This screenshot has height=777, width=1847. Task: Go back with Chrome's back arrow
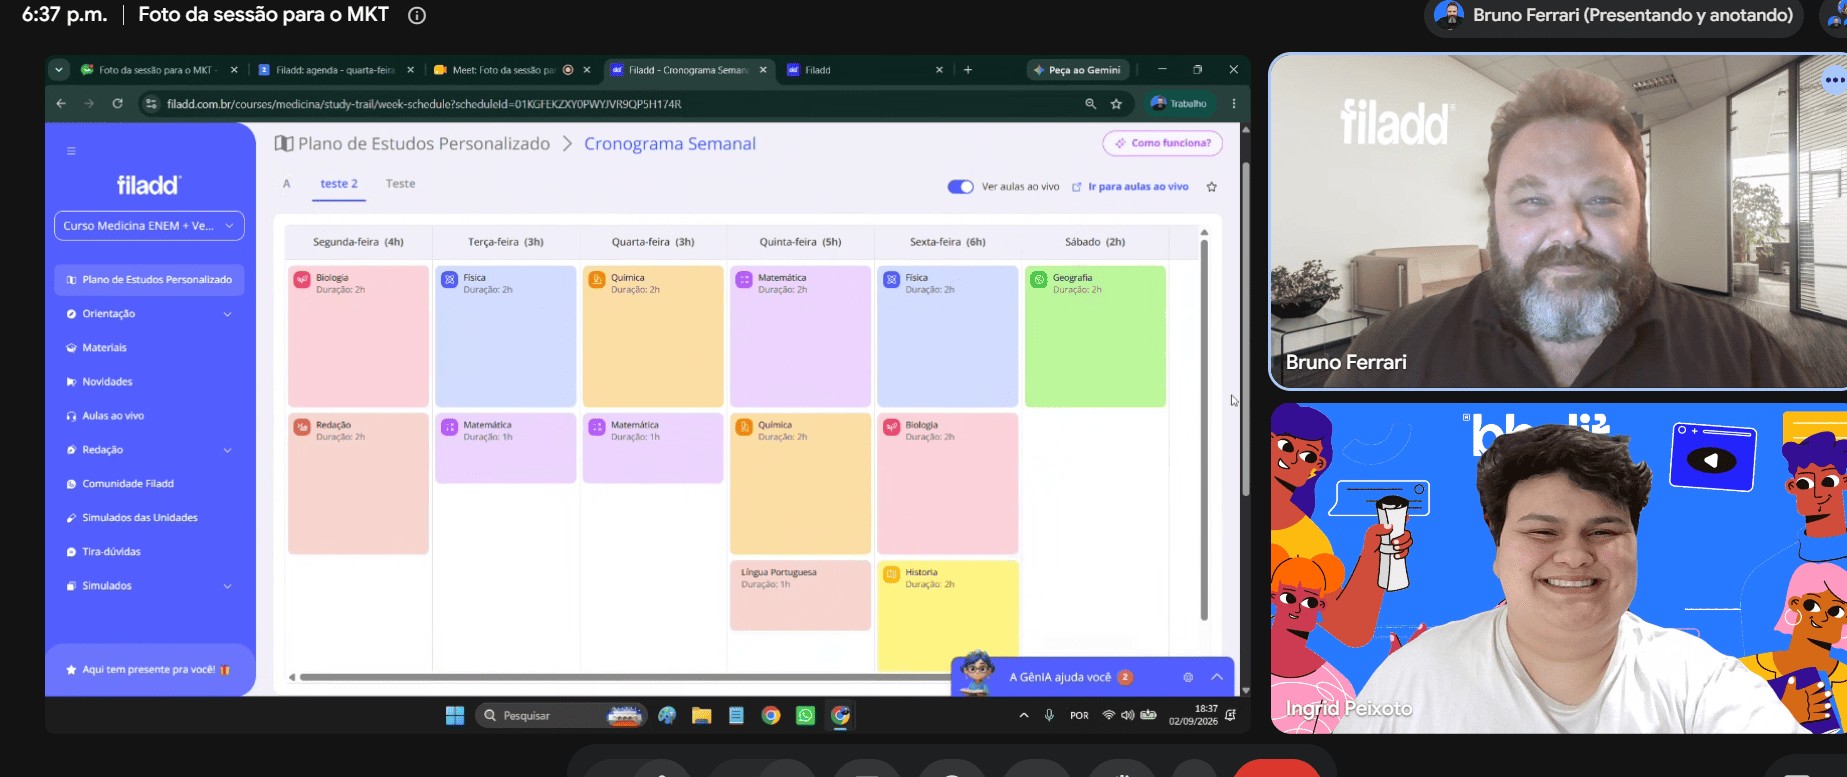tap(61, 103)
